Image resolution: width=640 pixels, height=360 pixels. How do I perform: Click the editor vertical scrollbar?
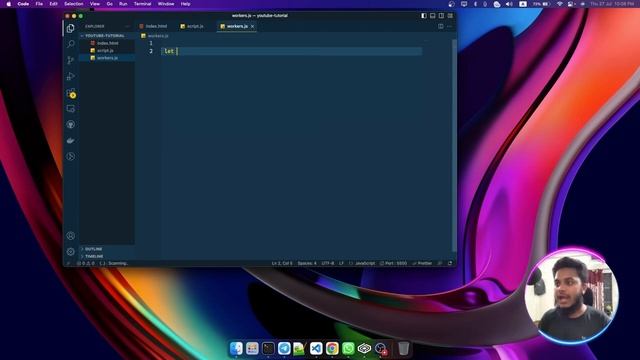click(454, 145)
